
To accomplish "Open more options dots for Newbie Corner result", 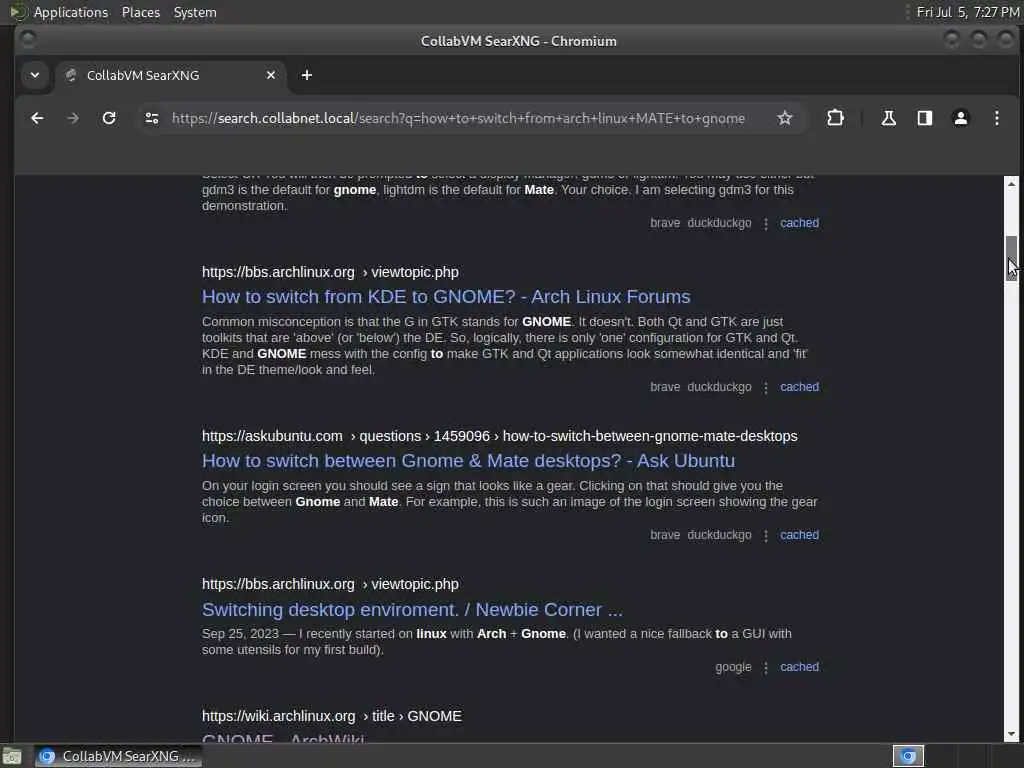I will pos(766,667).
